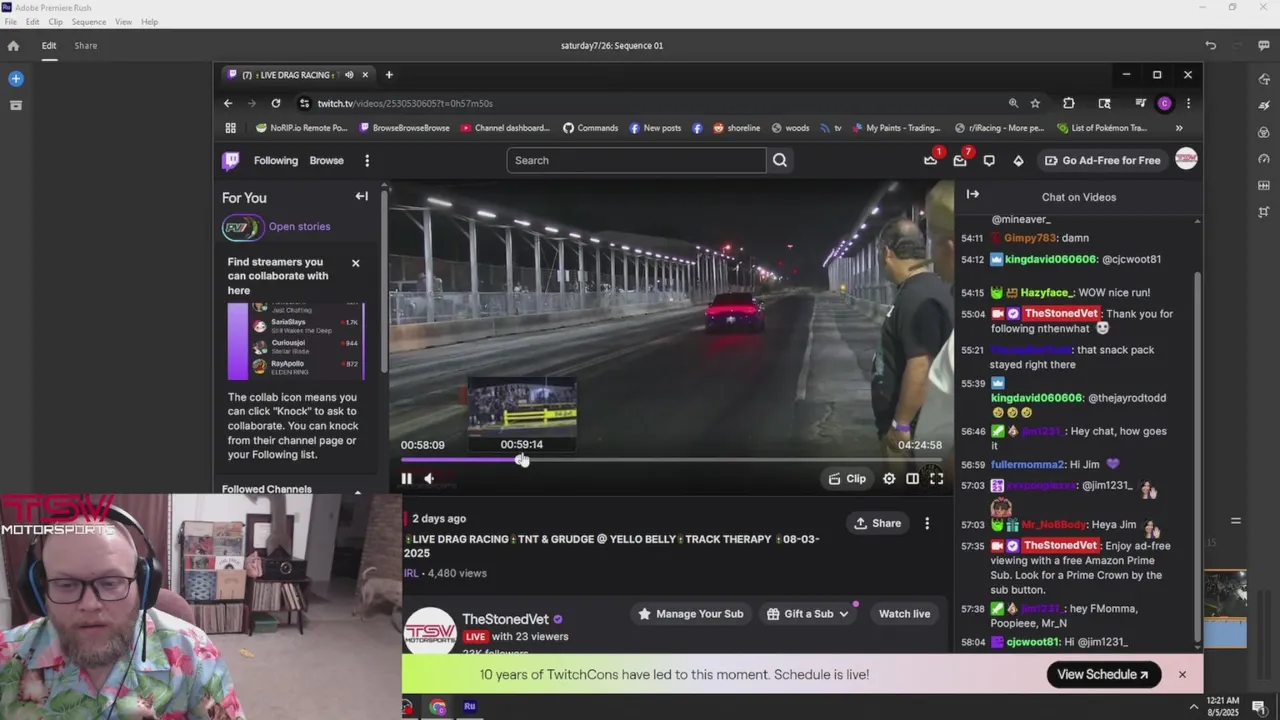Image resolution: width=1280 pixels, height=720 pixels.
Task: Click the Clip button on player
Action: point(847,479)
